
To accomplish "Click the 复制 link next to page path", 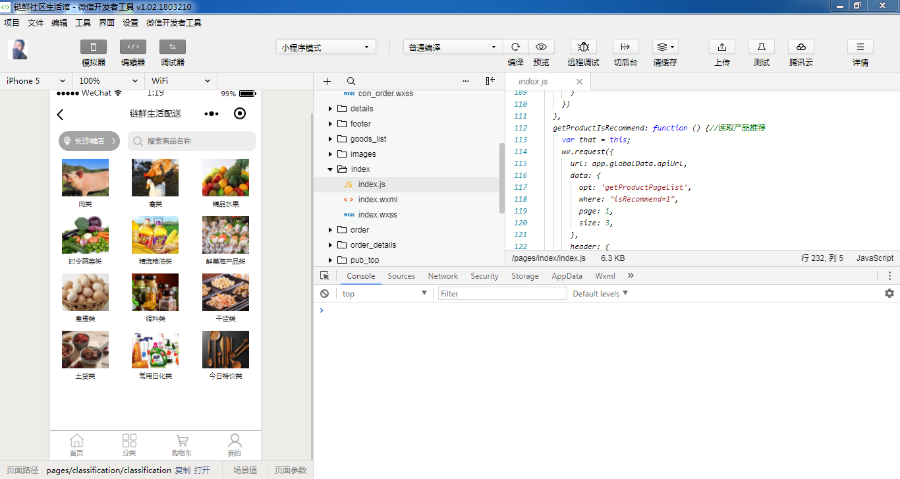I will [x=182, y=470].
